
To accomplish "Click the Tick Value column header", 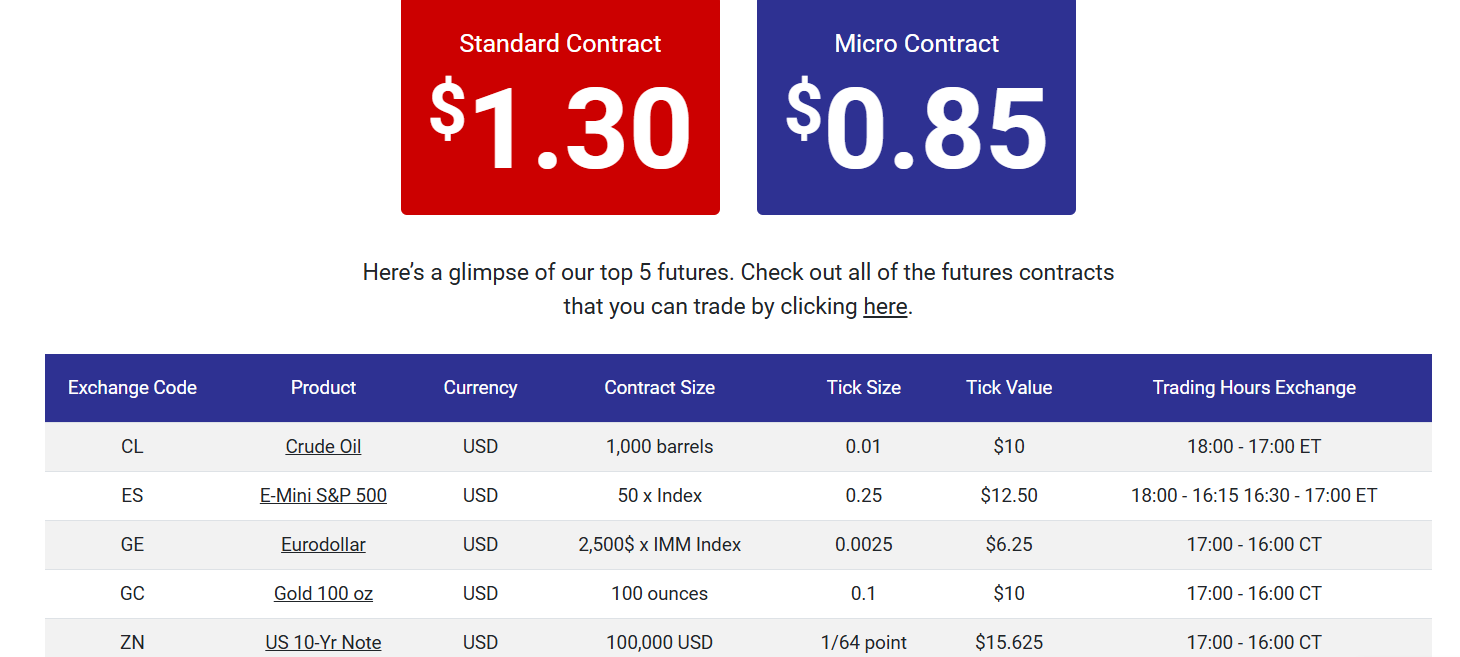I will (x=1009, y=388).
